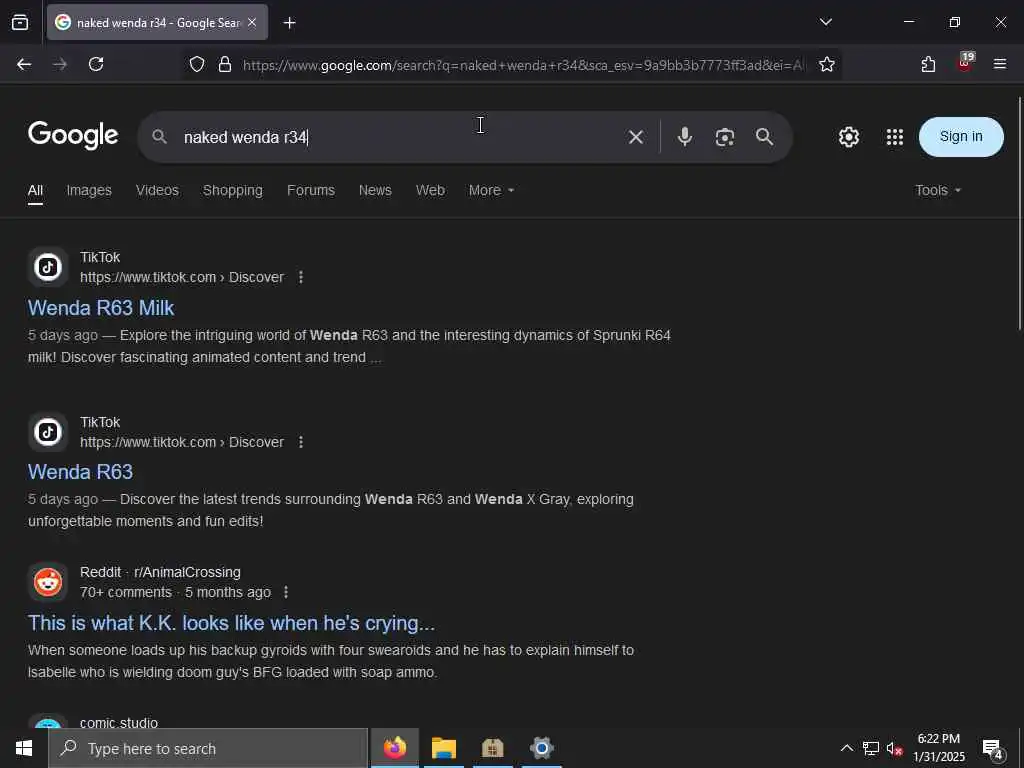This screenshot has width=1024, height=768.
Task: Open tracking protection shield icon
Action: point(197,64)
